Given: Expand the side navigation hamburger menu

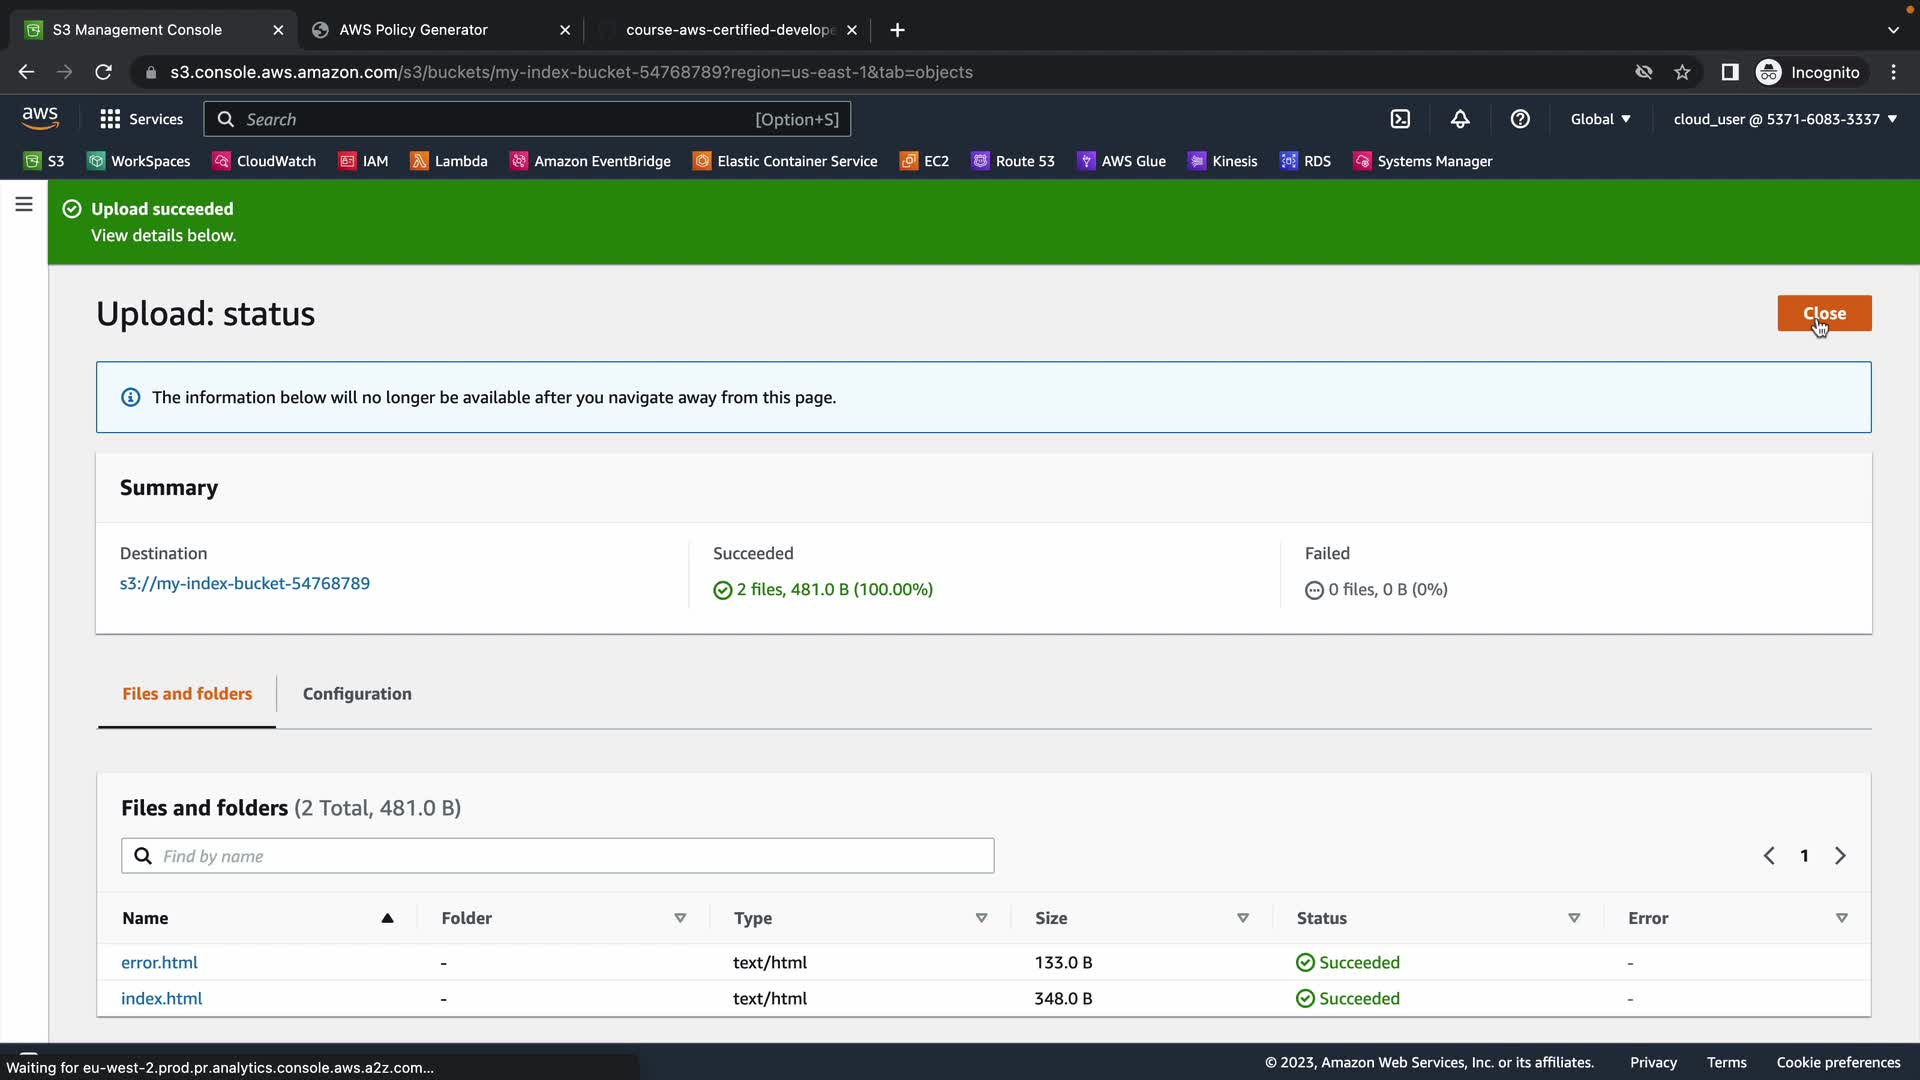Looking at the screenshot, I should (x=24, y=205).
